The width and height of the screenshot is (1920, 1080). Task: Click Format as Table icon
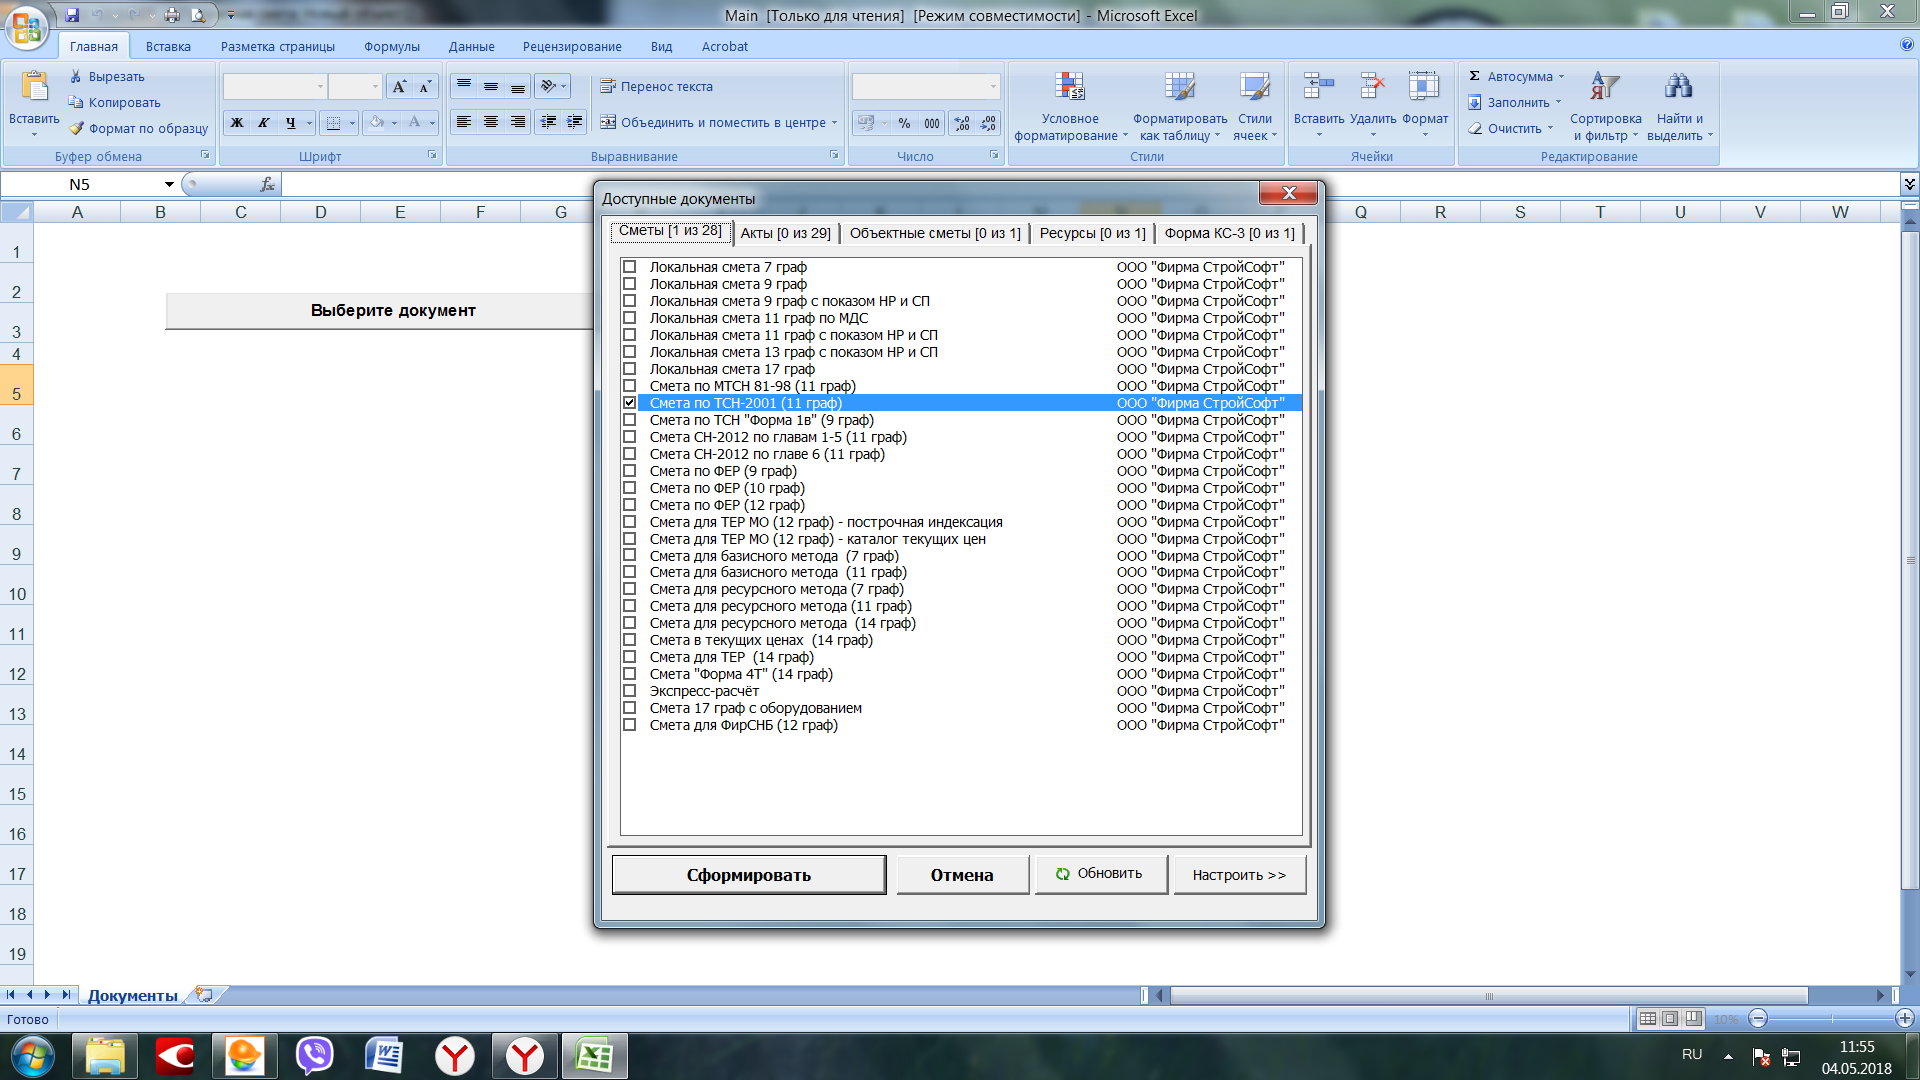pyautogui.click(x=1180, y=87)
